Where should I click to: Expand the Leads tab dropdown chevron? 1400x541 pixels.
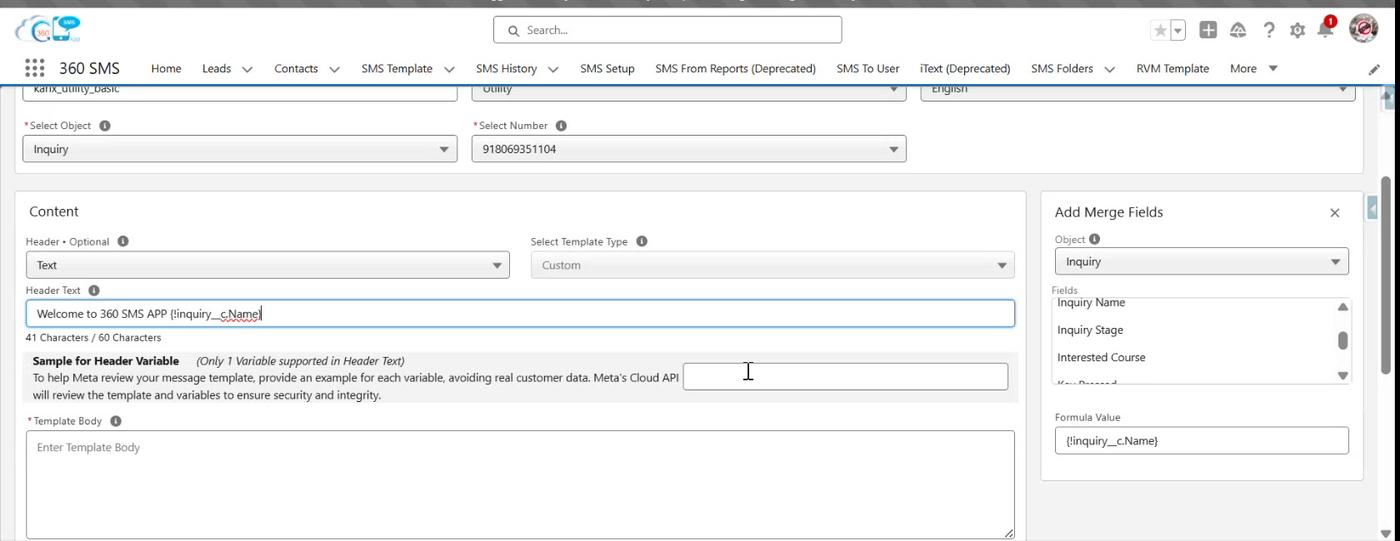click(x=247, y=69)
